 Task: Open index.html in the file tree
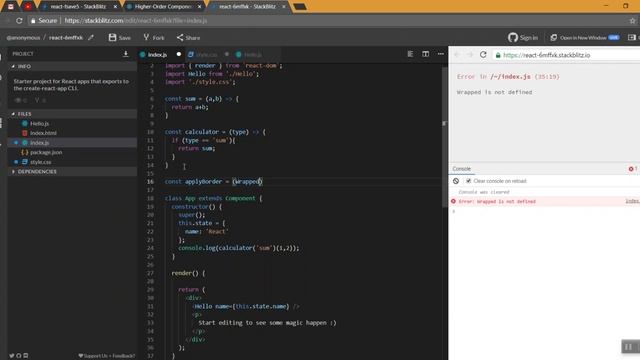tap(43, 133)
